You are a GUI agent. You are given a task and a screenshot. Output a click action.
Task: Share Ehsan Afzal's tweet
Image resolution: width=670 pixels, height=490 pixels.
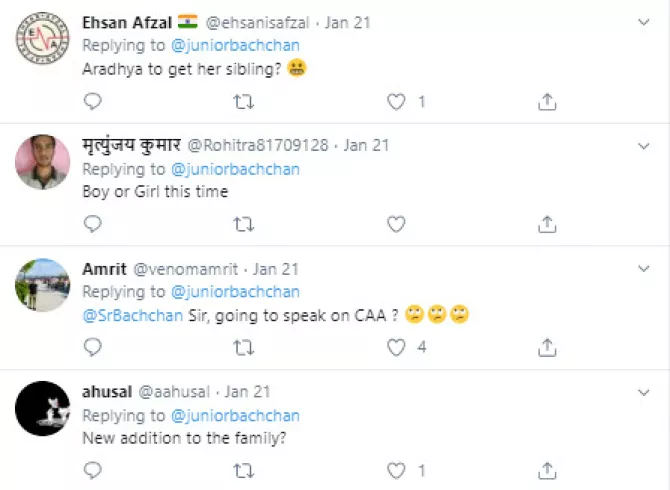pyautogui.click(x=547, y=101)
